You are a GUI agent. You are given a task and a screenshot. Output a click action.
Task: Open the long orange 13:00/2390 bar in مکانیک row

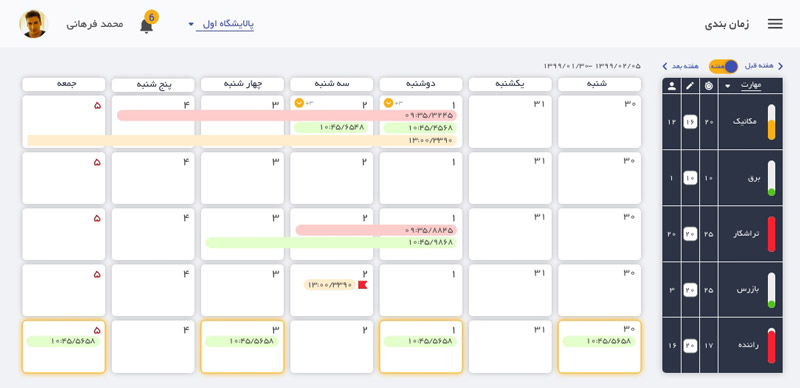pyautogui.click(x=242, y=140)
